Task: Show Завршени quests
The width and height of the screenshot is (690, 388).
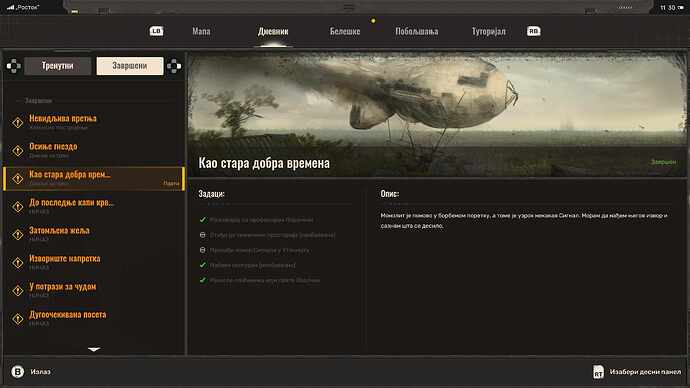Action: (x=130, y=66)
